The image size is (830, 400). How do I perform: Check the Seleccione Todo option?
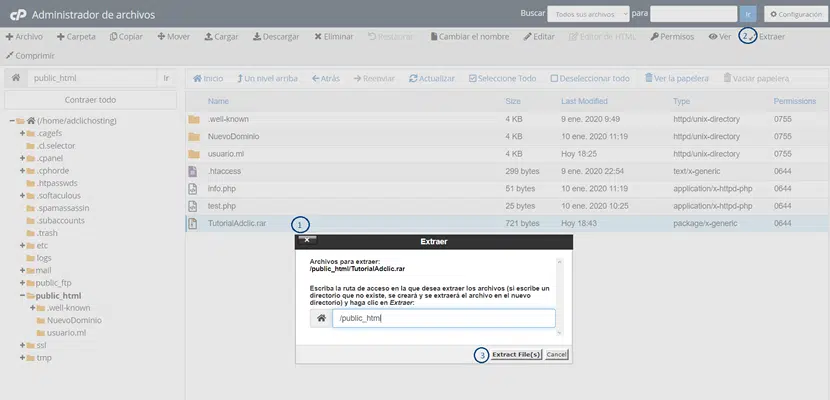coord(472,78)
